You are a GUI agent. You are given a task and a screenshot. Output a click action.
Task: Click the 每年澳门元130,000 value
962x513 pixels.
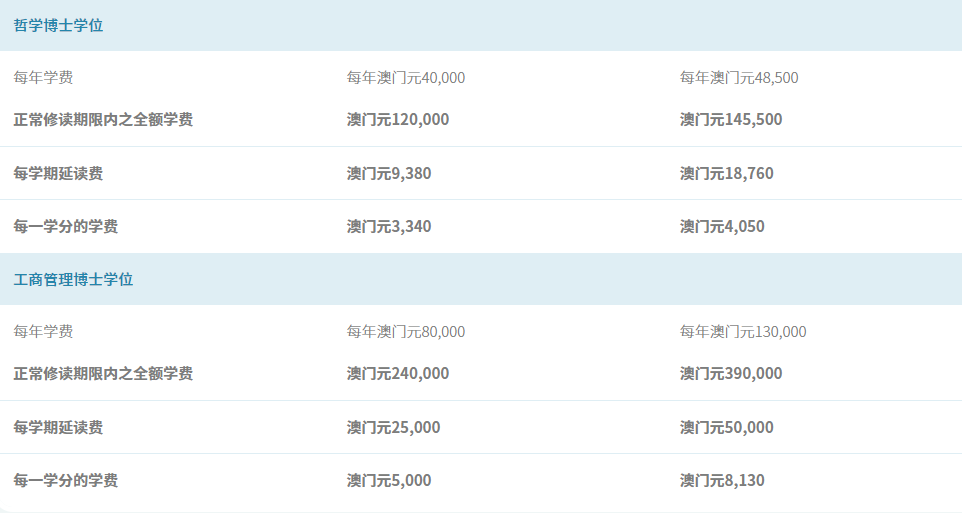[743, 331]
